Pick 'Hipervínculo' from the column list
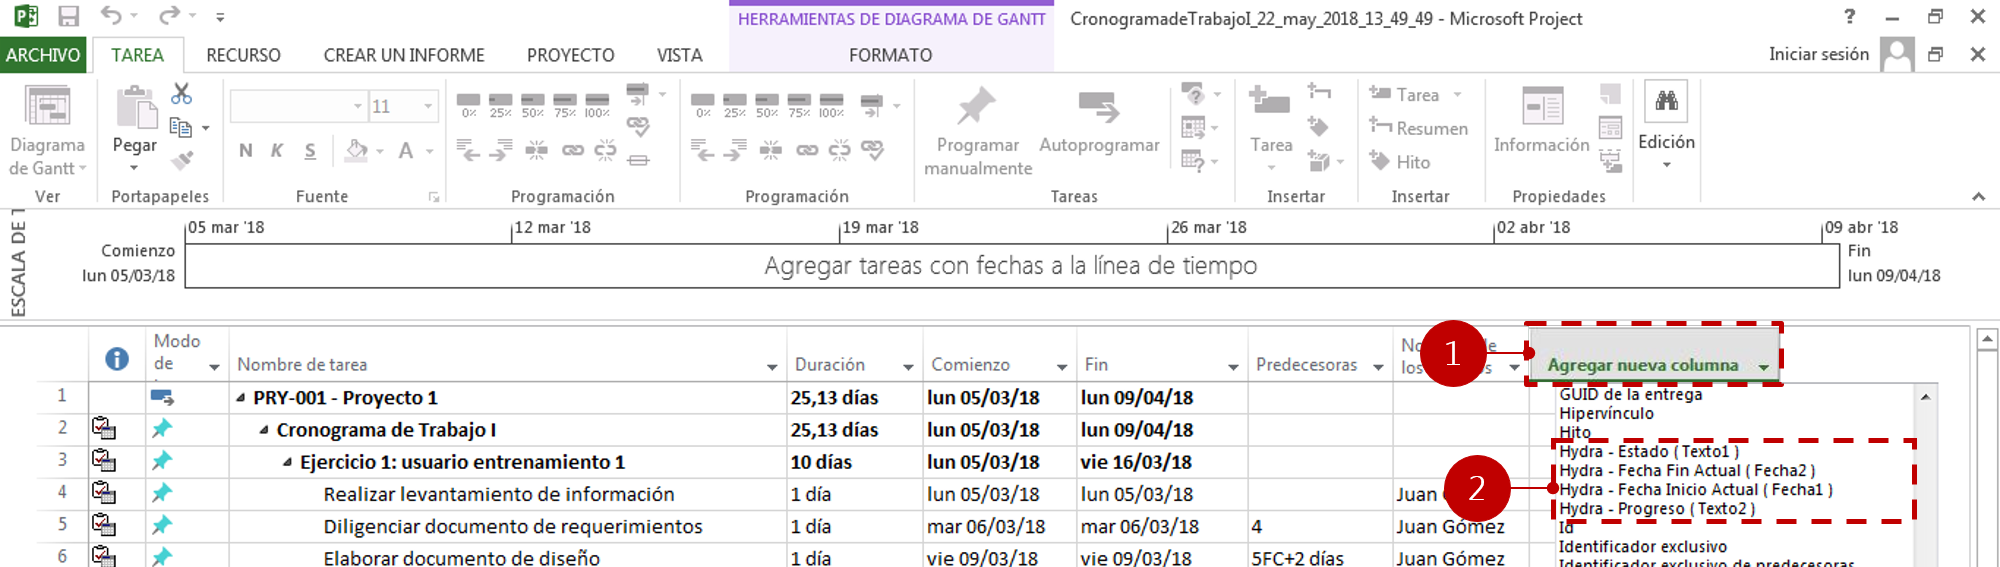 1606,413
